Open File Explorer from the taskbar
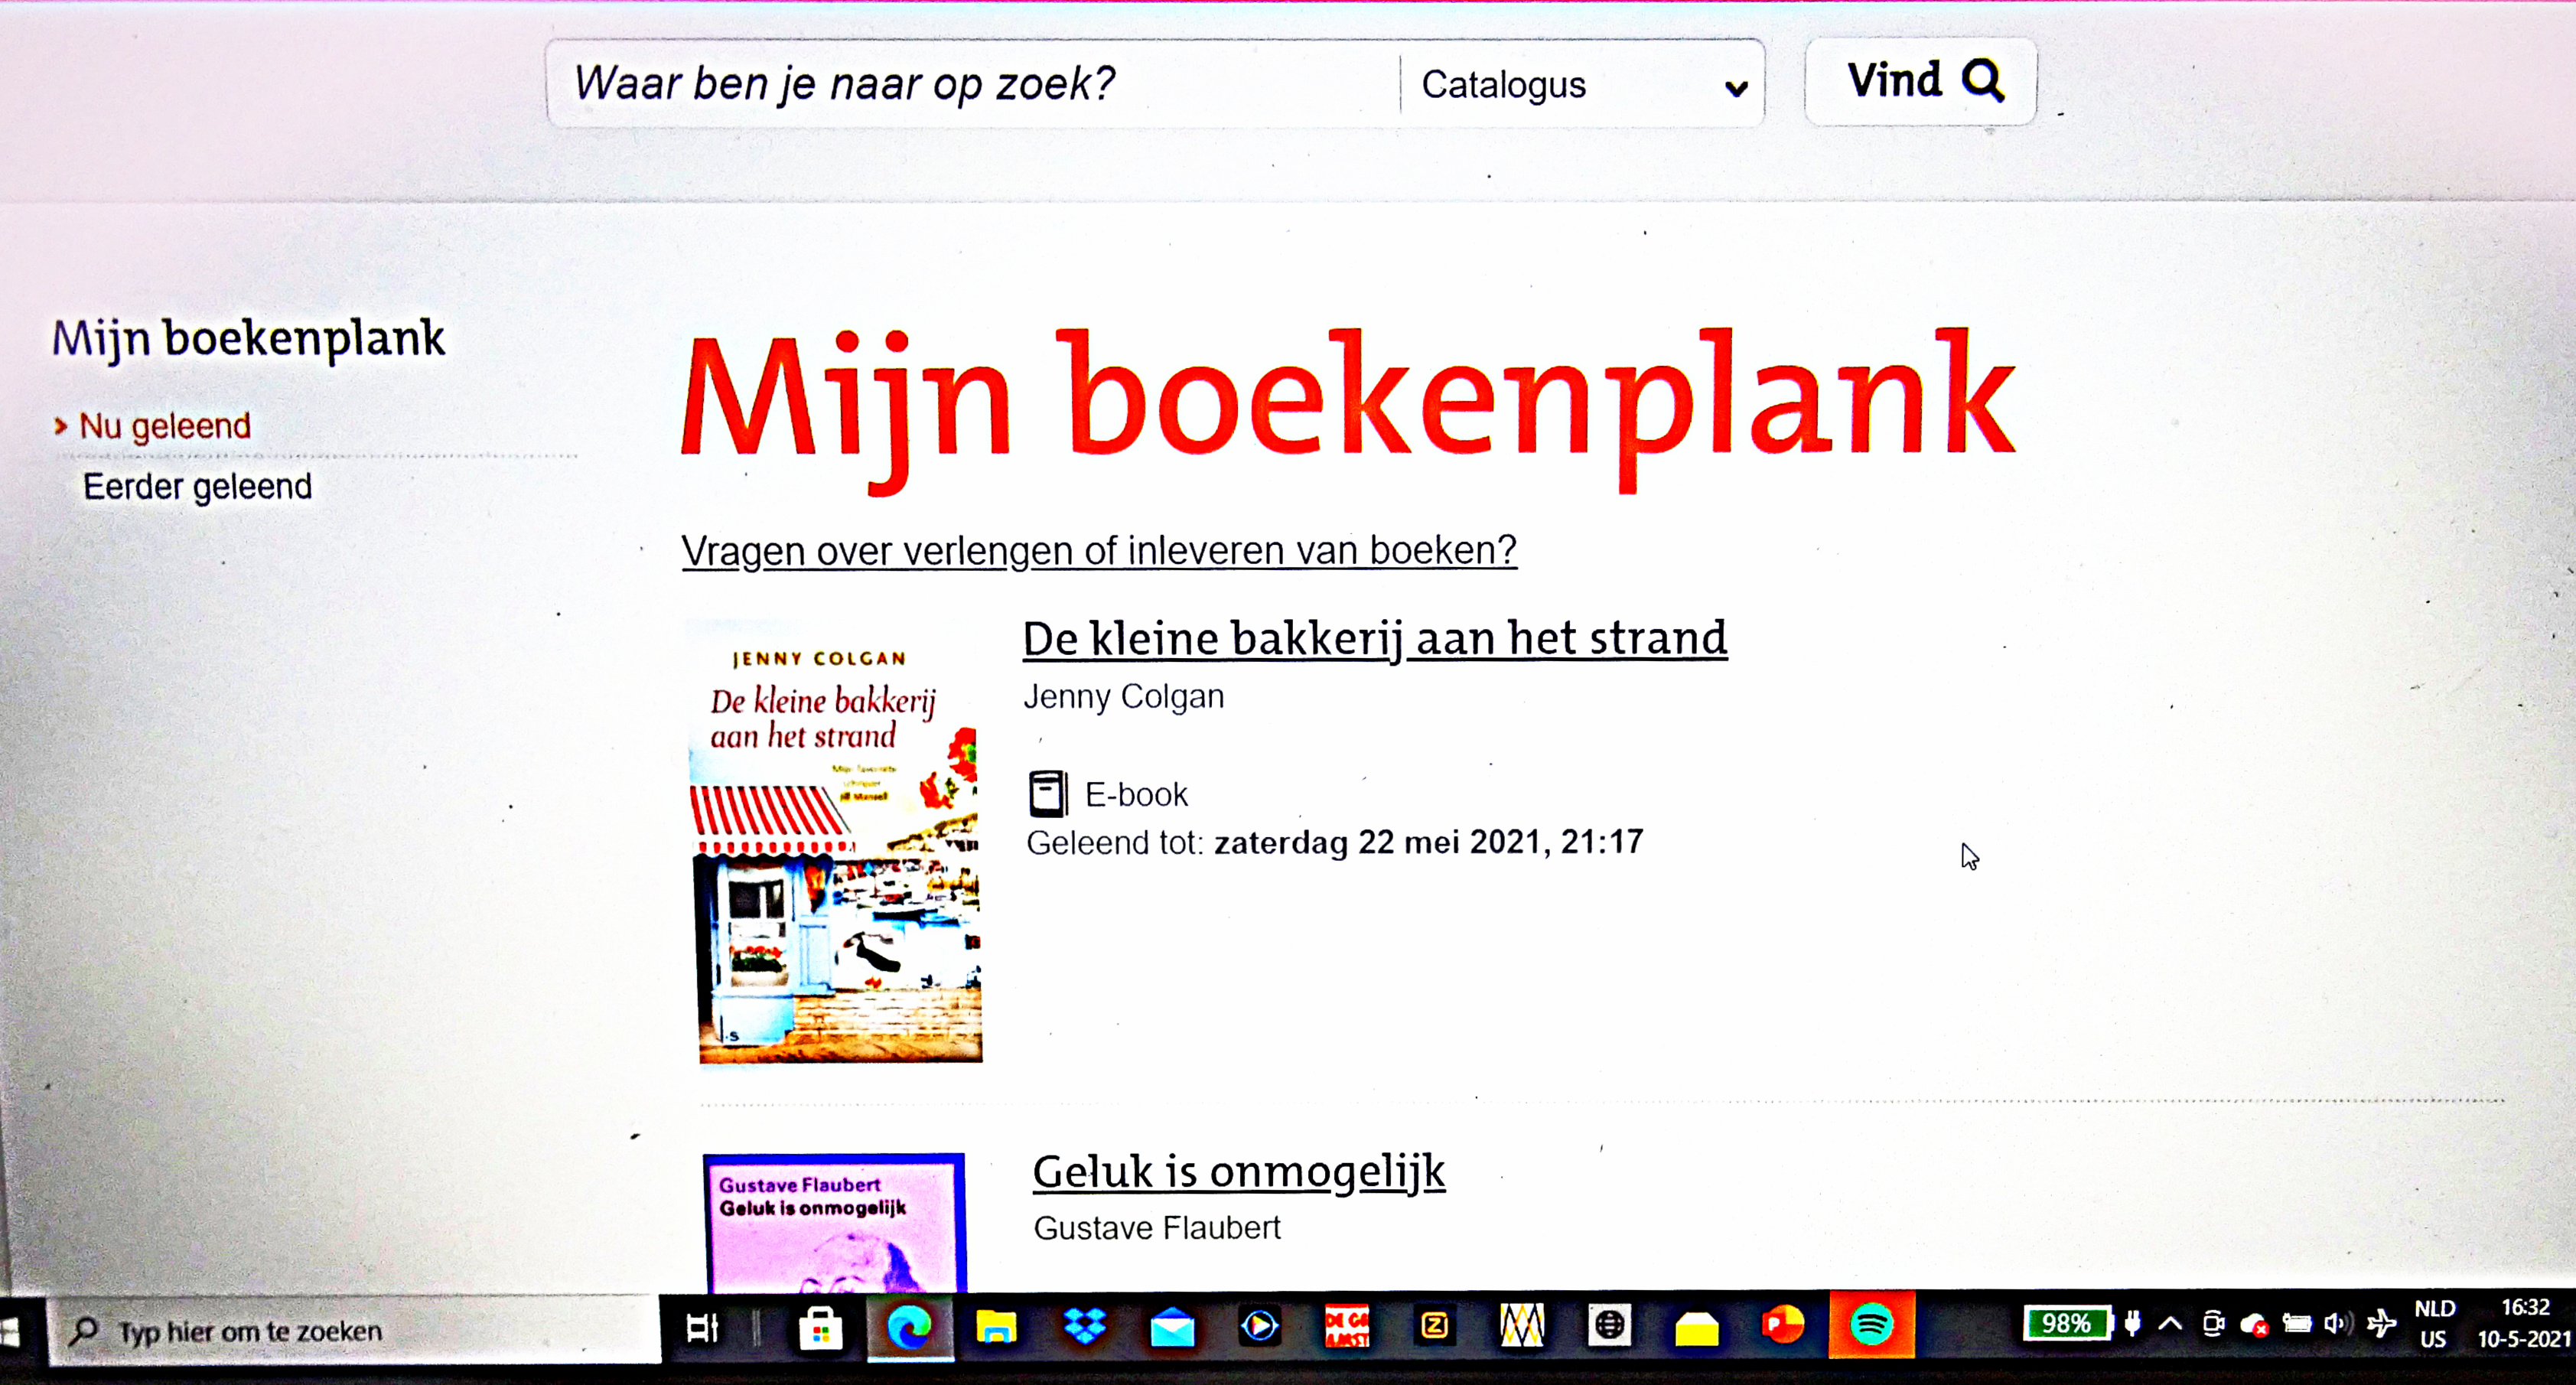 pos(996,1328)
